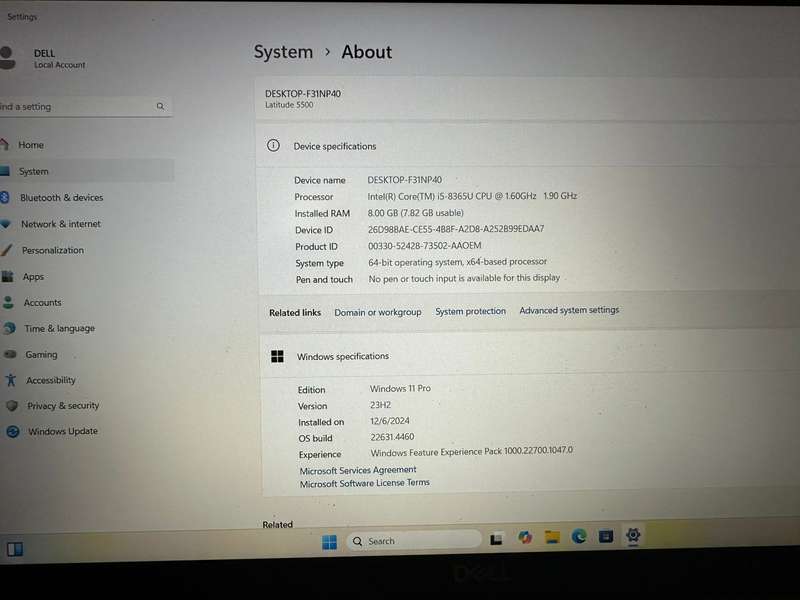Select the 8.00 GB installed RAM value
The width and height of the screenshot is (800, 600).
coord(415,213)
